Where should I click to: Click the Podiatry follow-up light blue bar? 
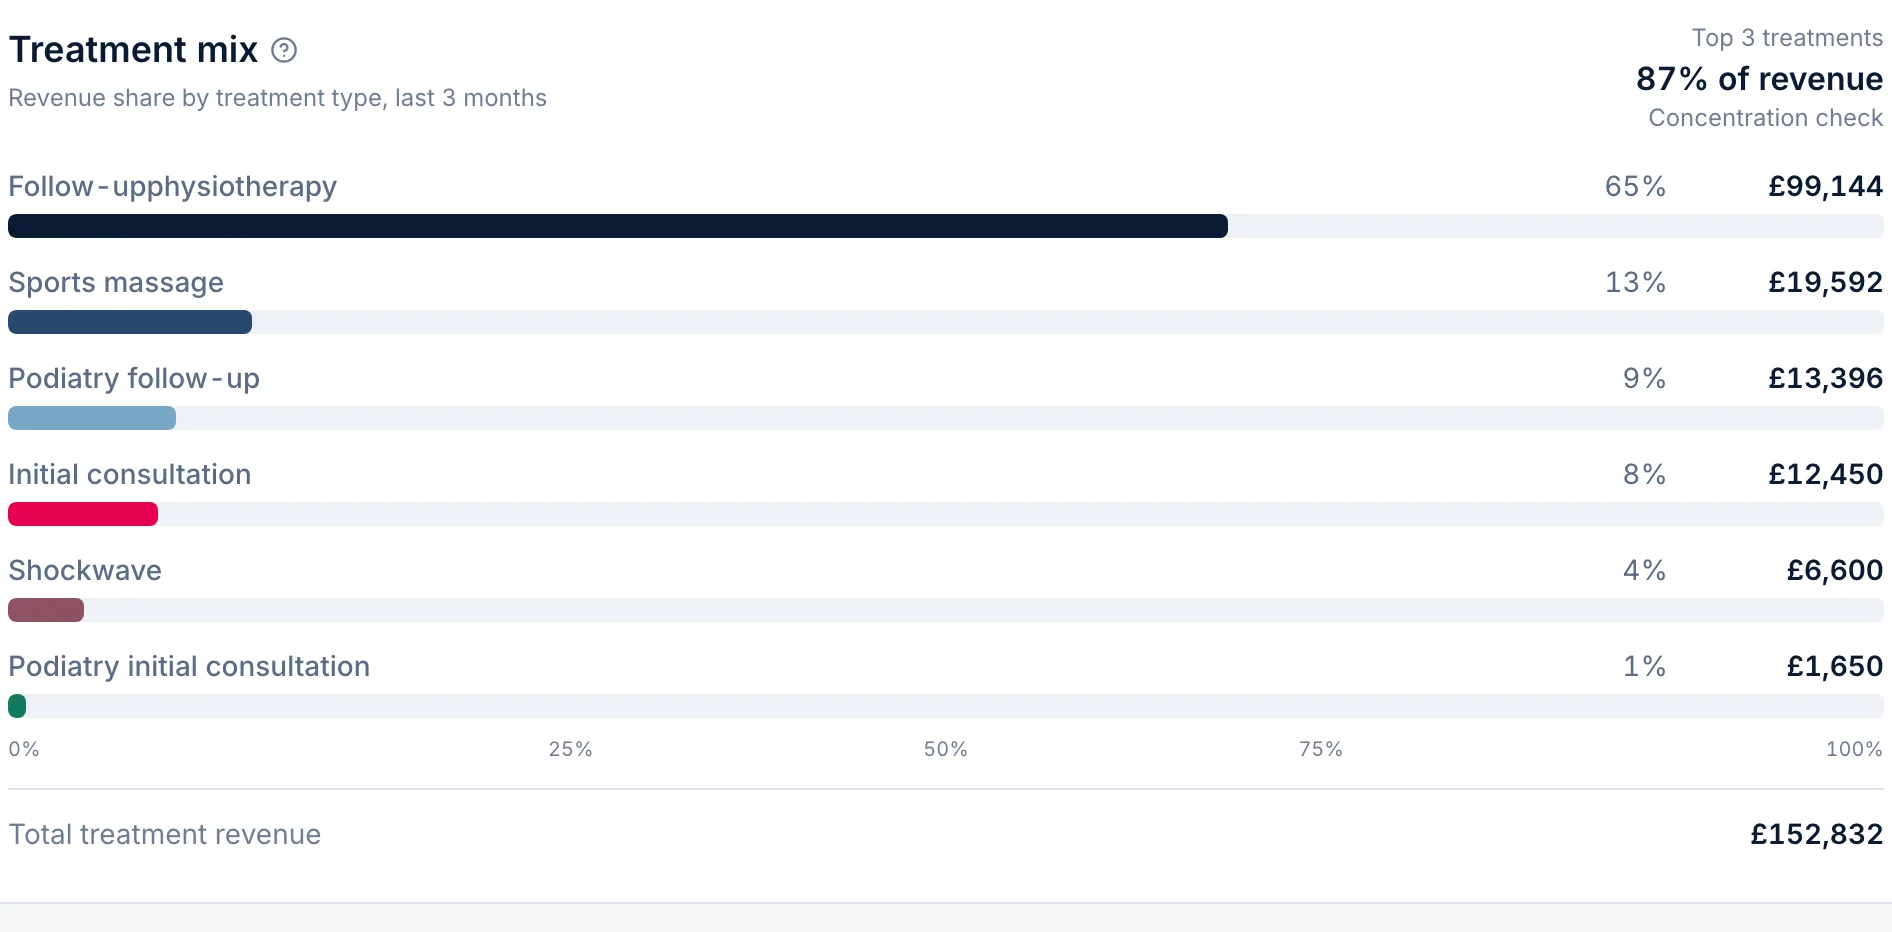pos(92,418)
